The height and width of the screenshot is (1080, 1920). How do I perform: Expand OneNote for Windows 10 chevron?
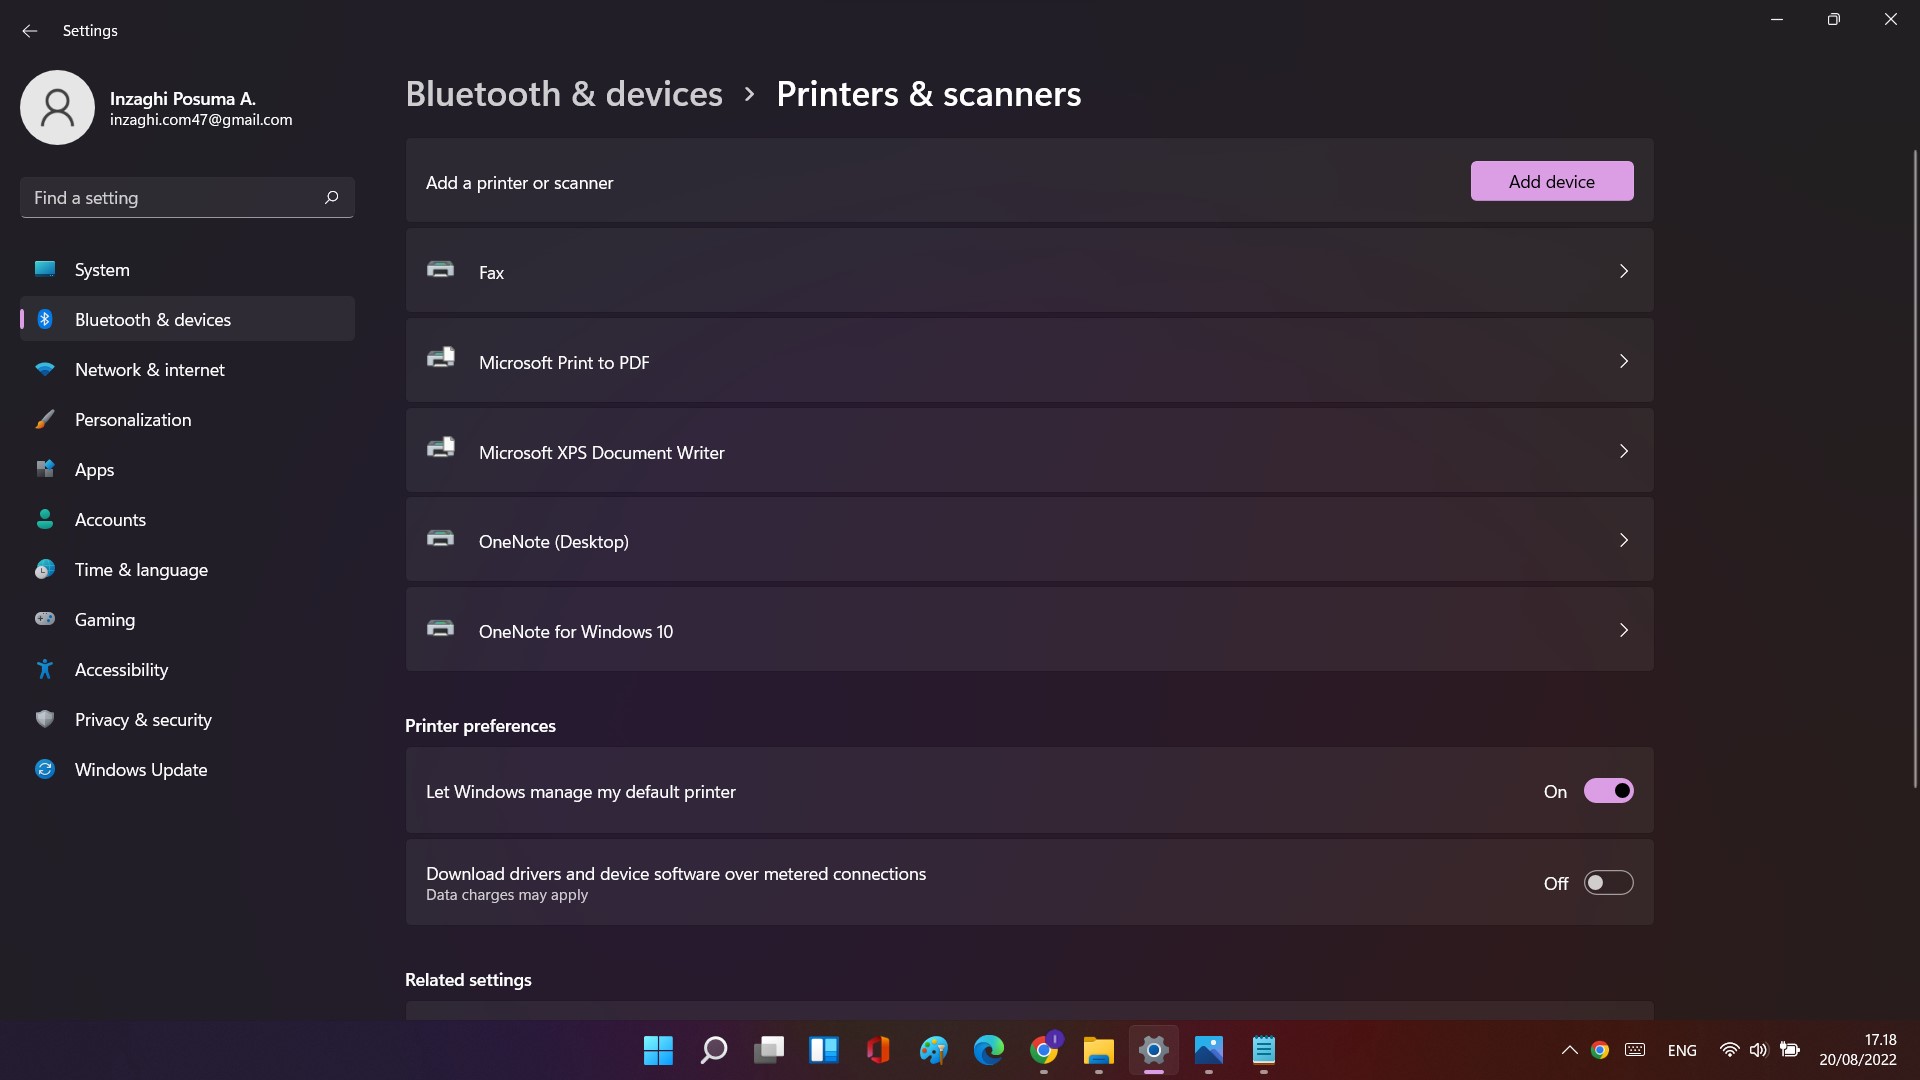[x=1623, y=630]
